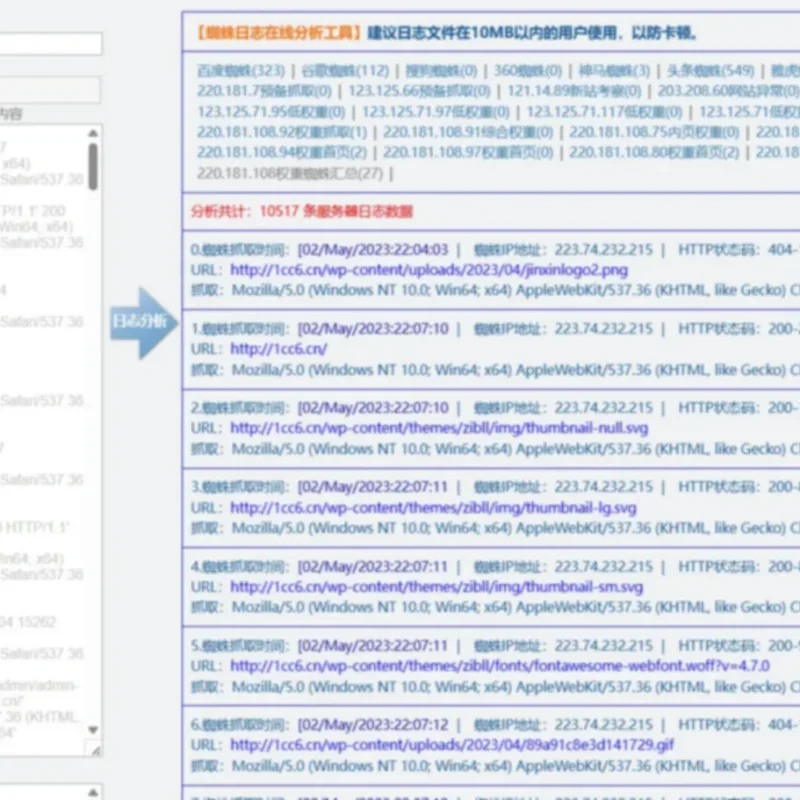Open the fontawesome-webfont.woff URL link
Image resolution: width=800 pixels, height=800 pixels.
(500, 666)
